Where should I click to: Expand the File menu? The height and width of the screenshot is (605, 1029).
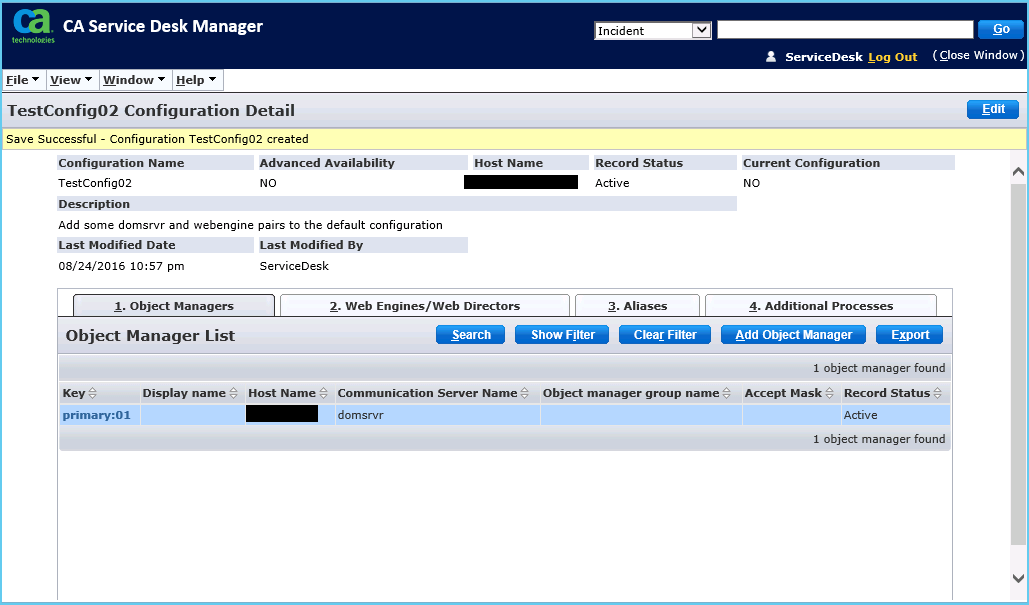coord(23,80)
